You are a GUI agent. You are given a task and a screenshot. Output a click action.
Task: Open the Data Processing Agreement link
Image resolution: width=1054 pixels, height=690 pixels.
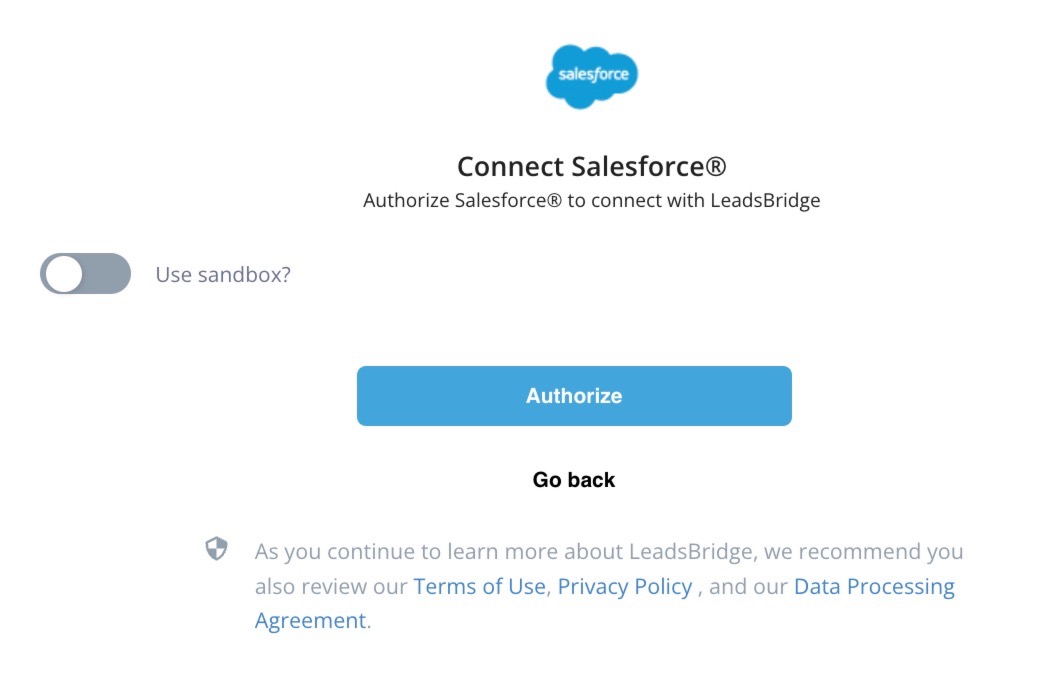[x=874, y=586]
